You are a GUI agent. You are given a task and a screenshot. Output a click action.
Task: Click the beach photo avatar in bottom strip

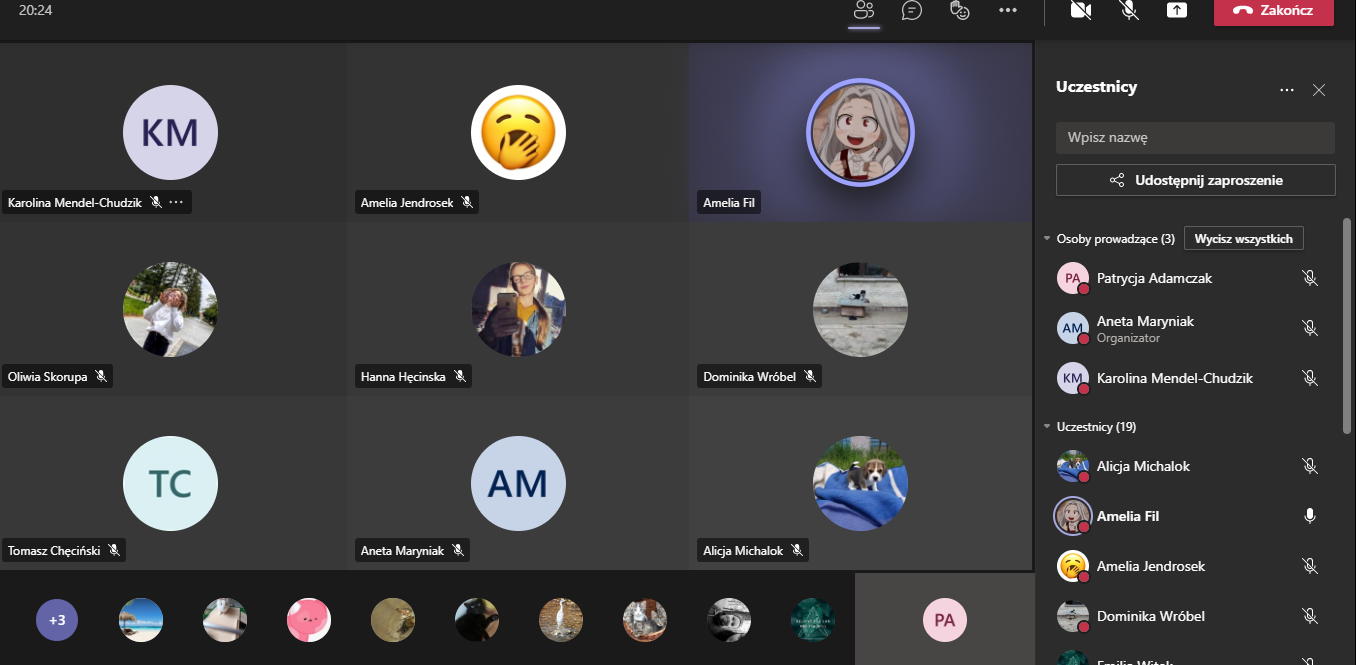pyautogui.click(x=141, y=620)
